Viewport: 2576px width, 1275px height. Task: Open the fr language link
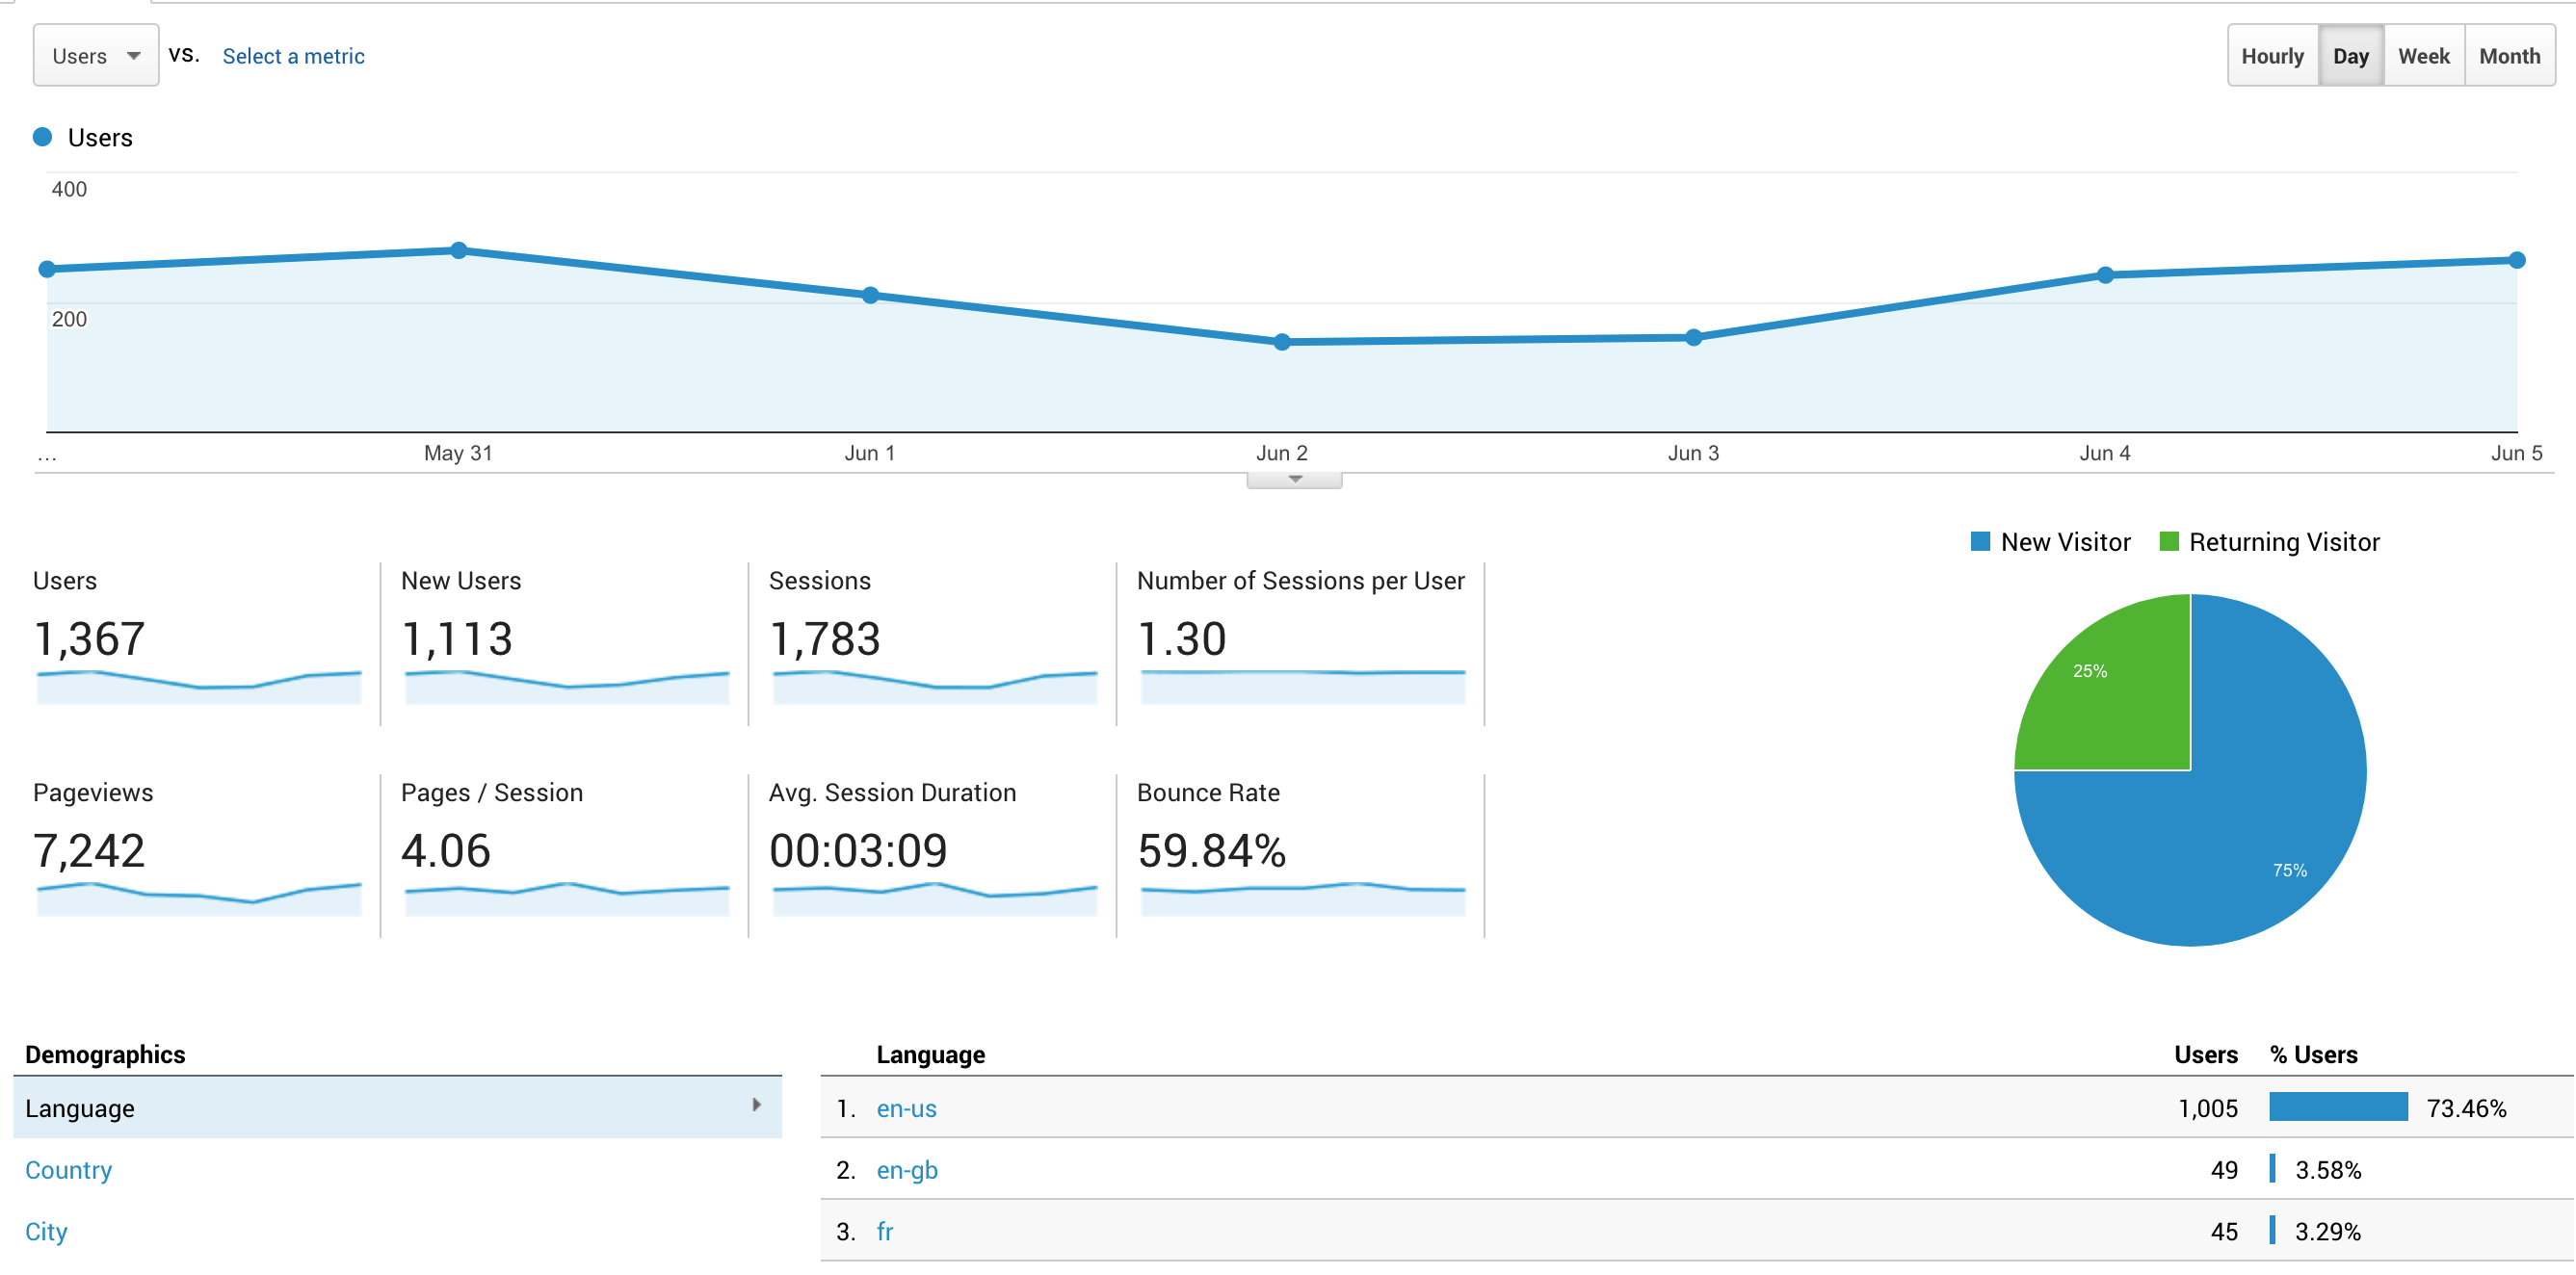tap(884, 1231)
